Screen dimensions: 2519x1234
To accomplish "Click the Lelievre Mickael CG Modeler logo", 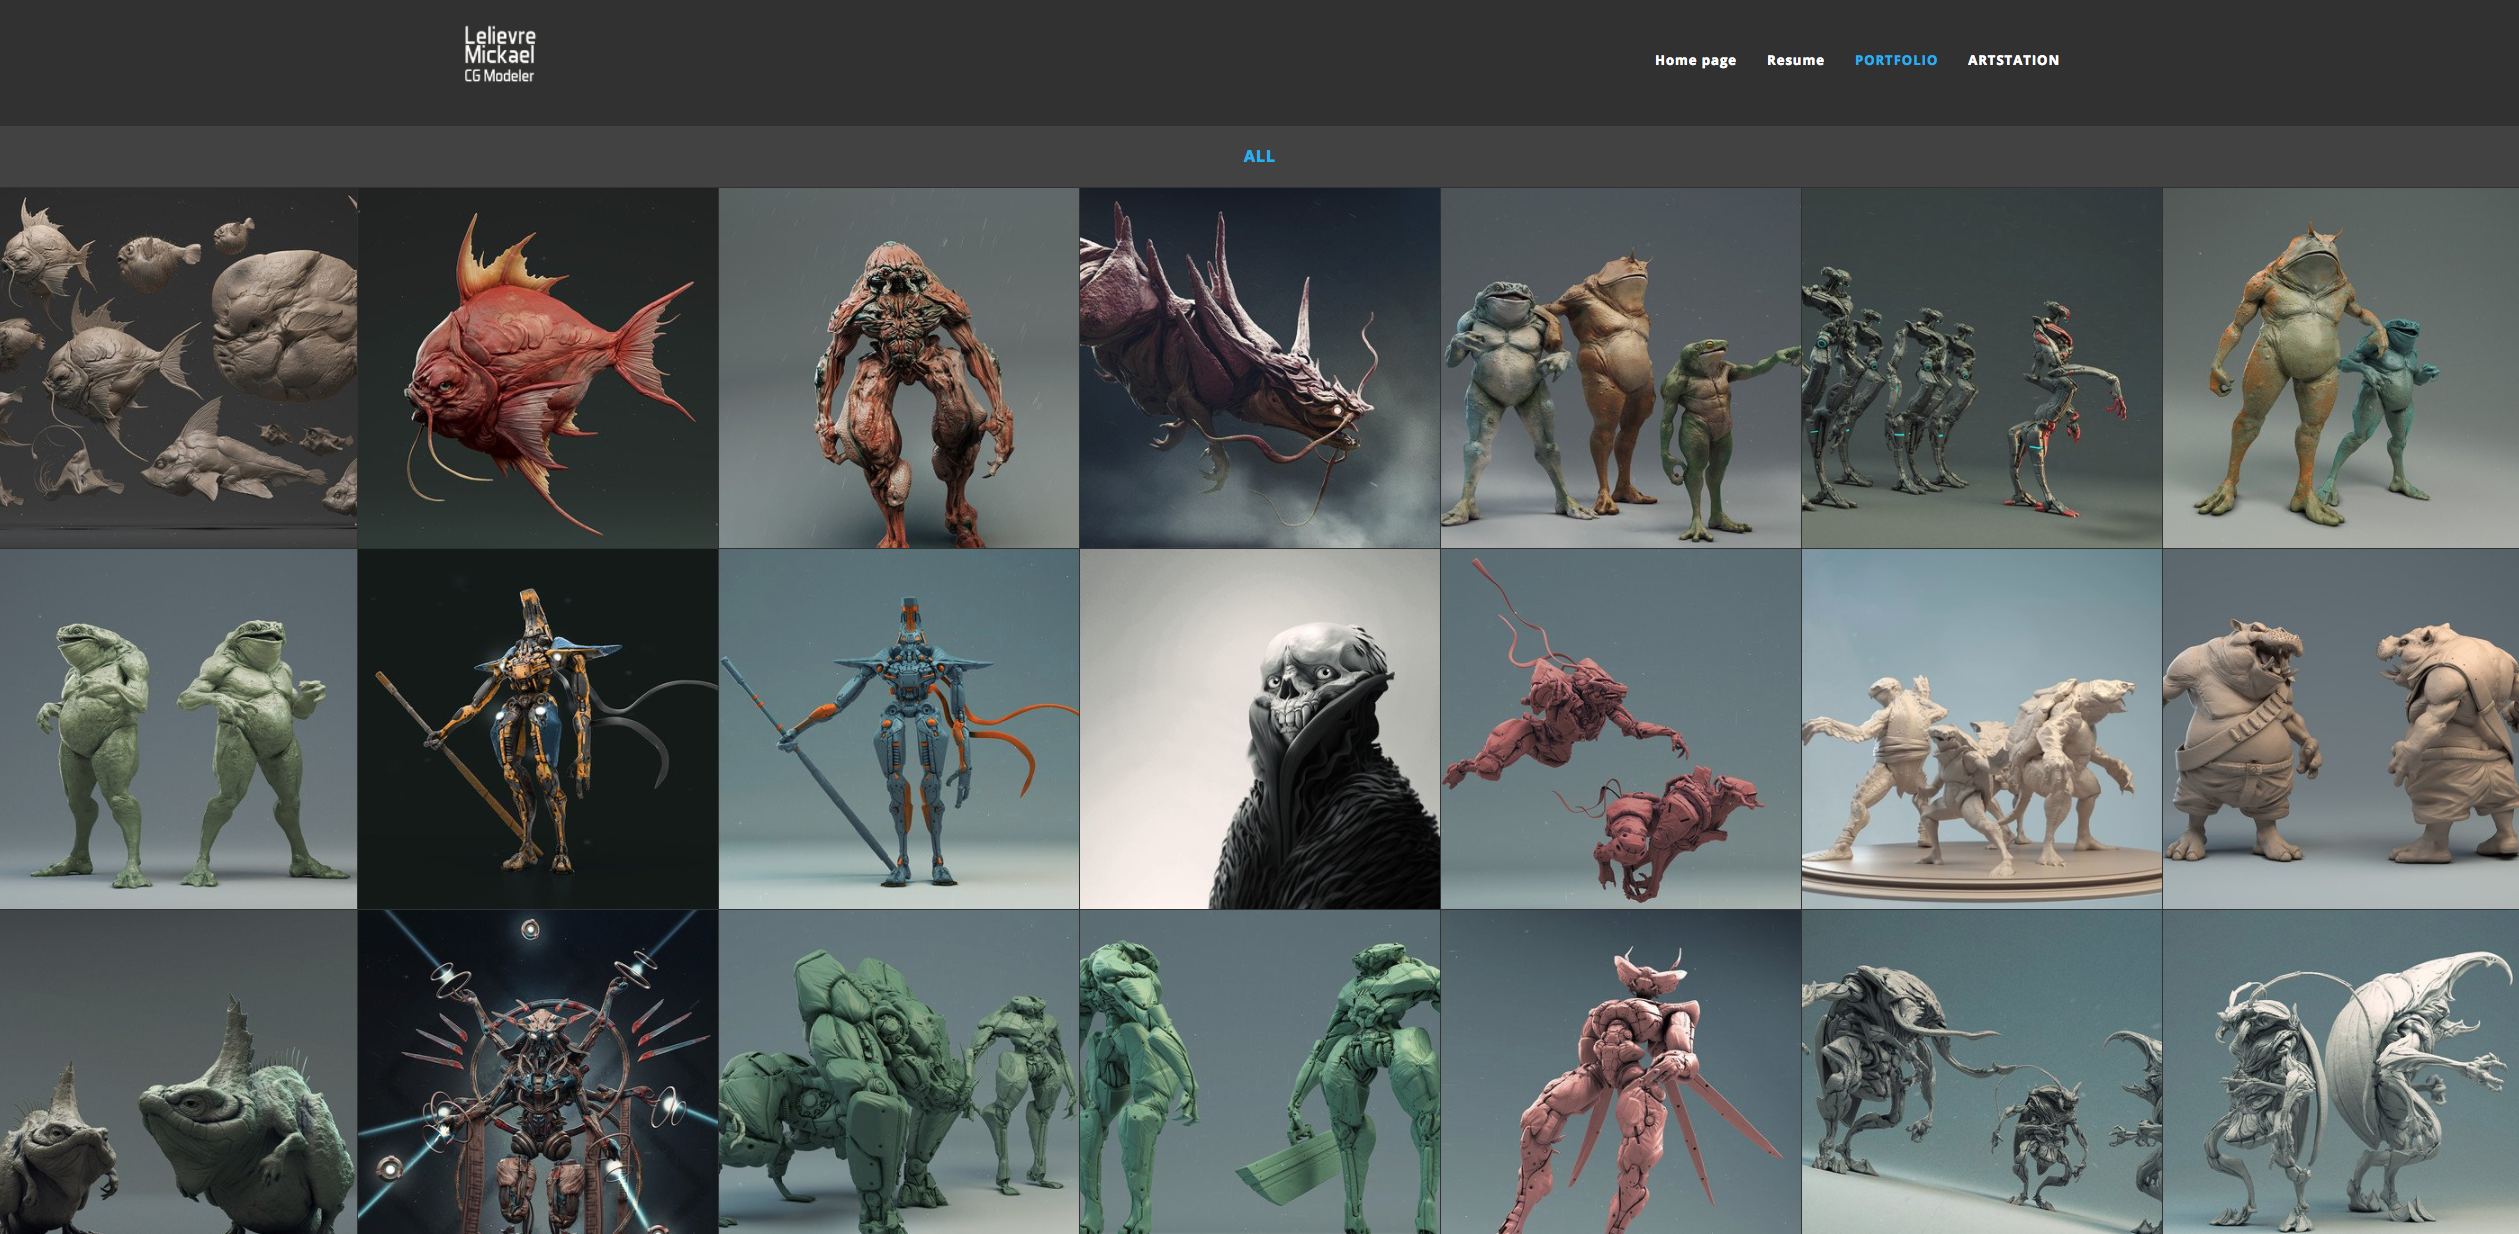I will click(499, 55).
